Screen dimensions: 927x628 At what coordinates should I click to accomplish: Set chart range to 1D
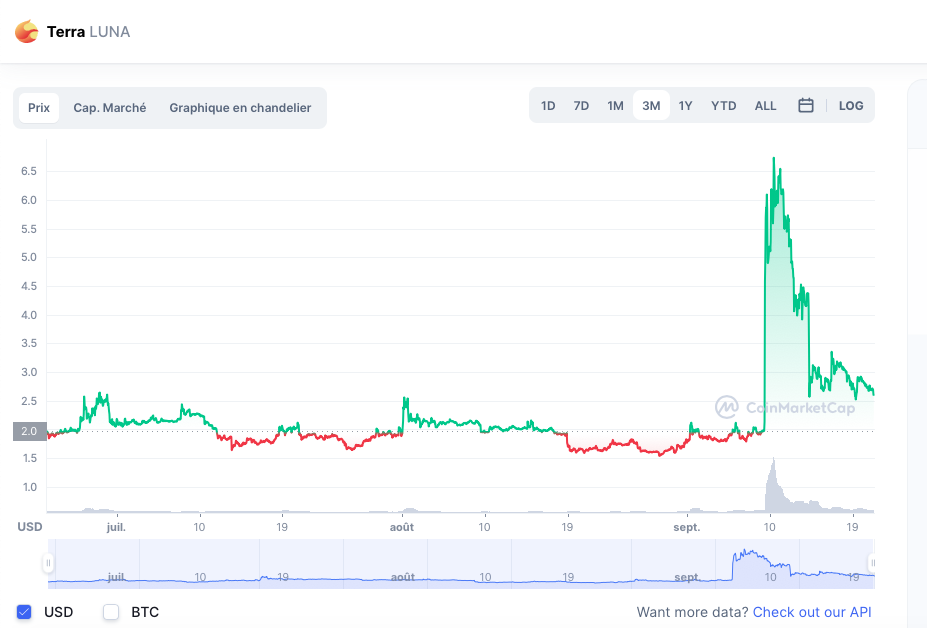(x=548, y=105)
